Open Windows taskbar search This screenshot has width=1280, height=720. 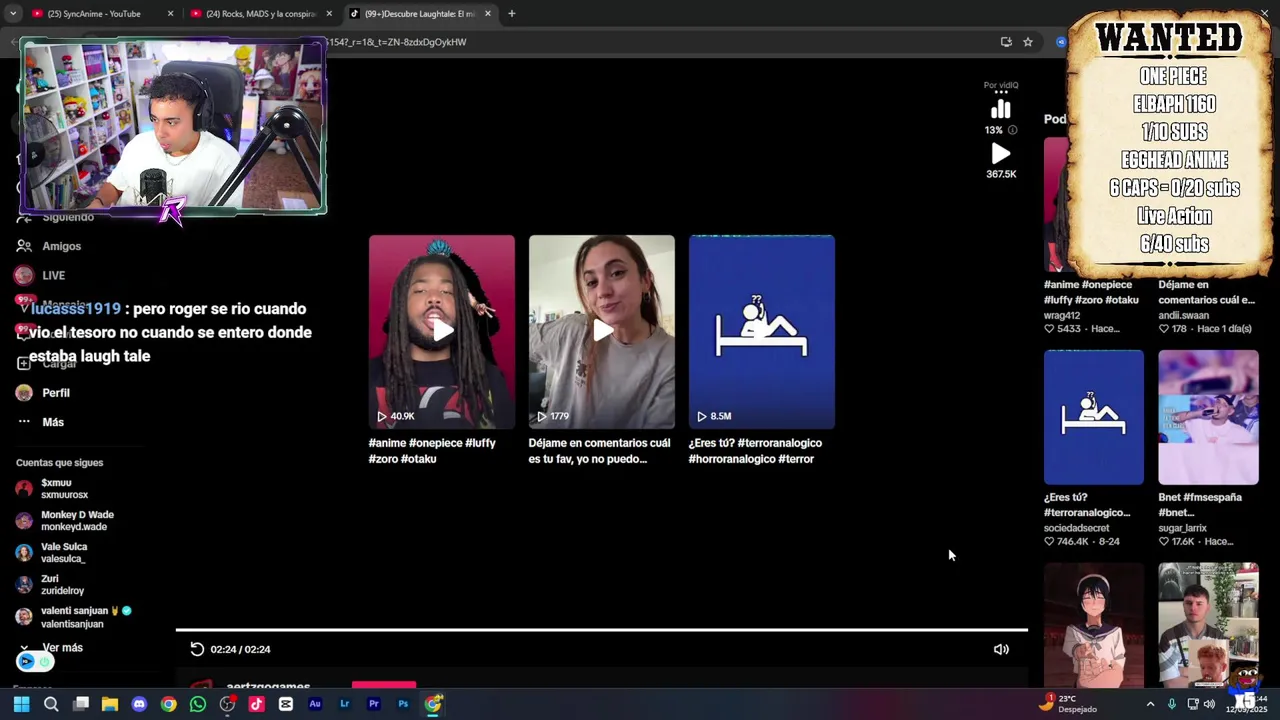coord(51,704)
